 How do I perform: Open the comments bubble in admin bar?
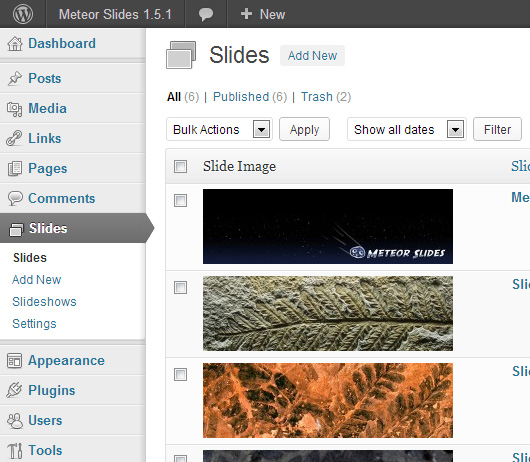[206, 15]
